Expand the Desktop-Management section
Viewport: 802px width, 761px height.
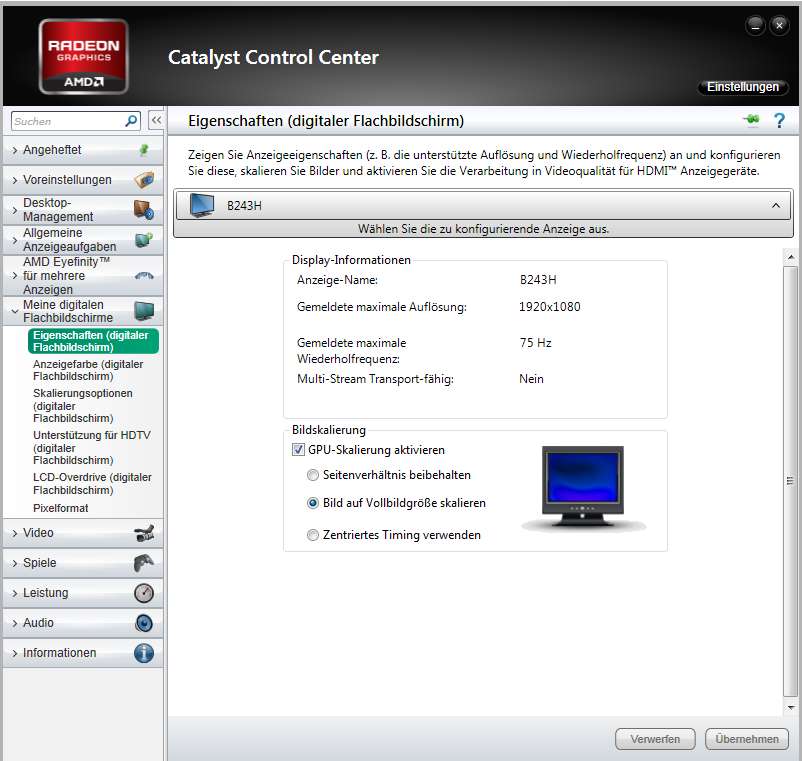click(83, 210)
